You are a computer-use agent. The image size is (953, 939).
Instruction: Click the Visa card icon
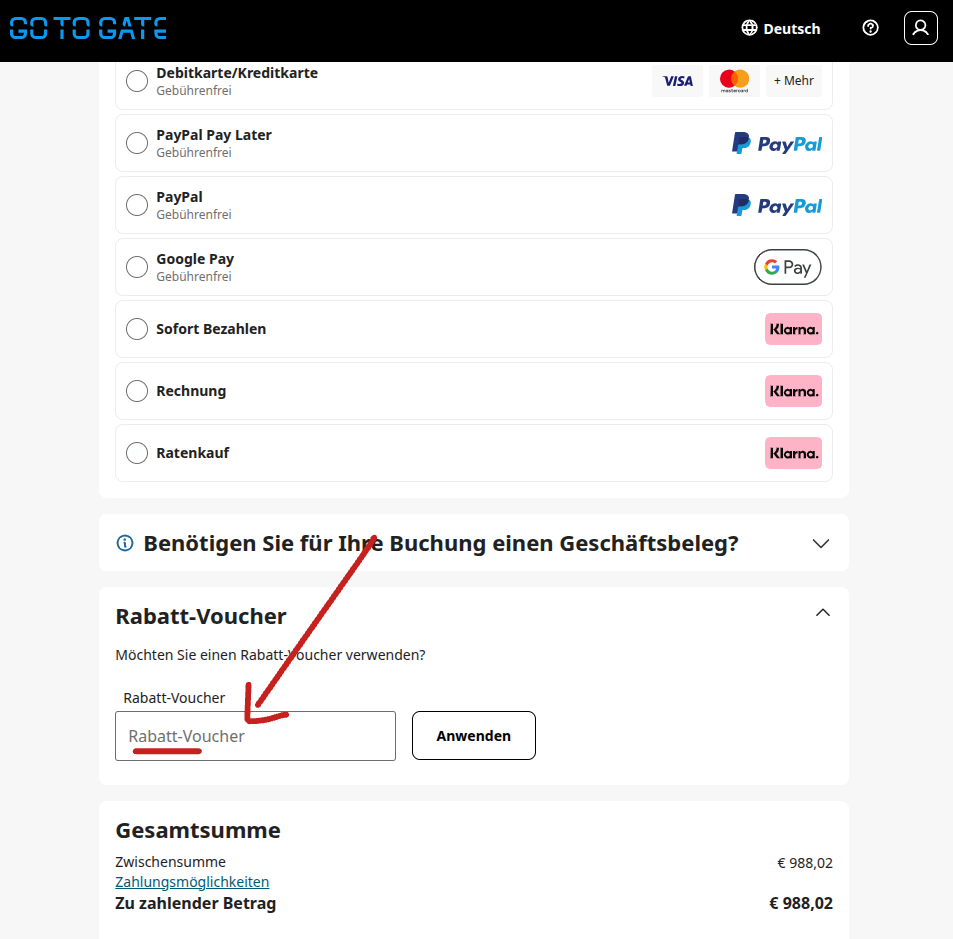click(x=677, y=81)
